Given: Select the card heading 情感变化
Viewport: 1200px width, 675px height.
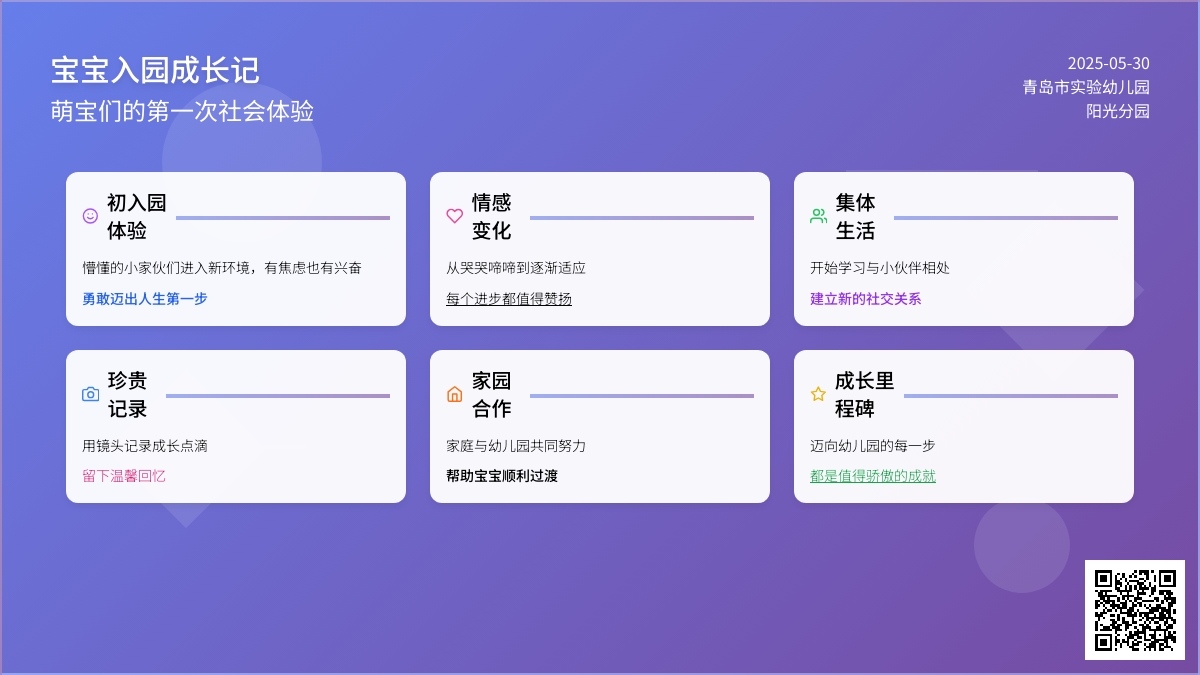Looking at the screenshot, I should (492, 217).
